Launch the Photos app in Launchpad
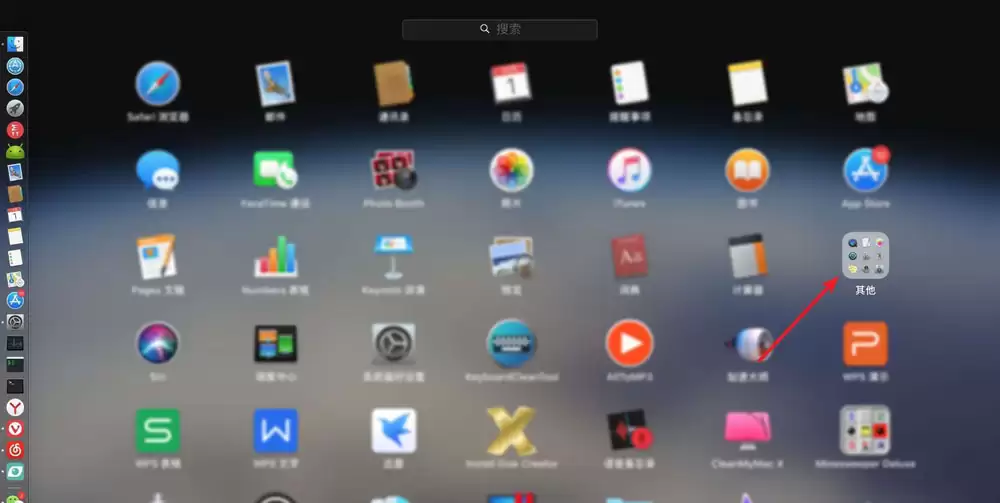Screen dimensions: 1000x503 [511, 170]
